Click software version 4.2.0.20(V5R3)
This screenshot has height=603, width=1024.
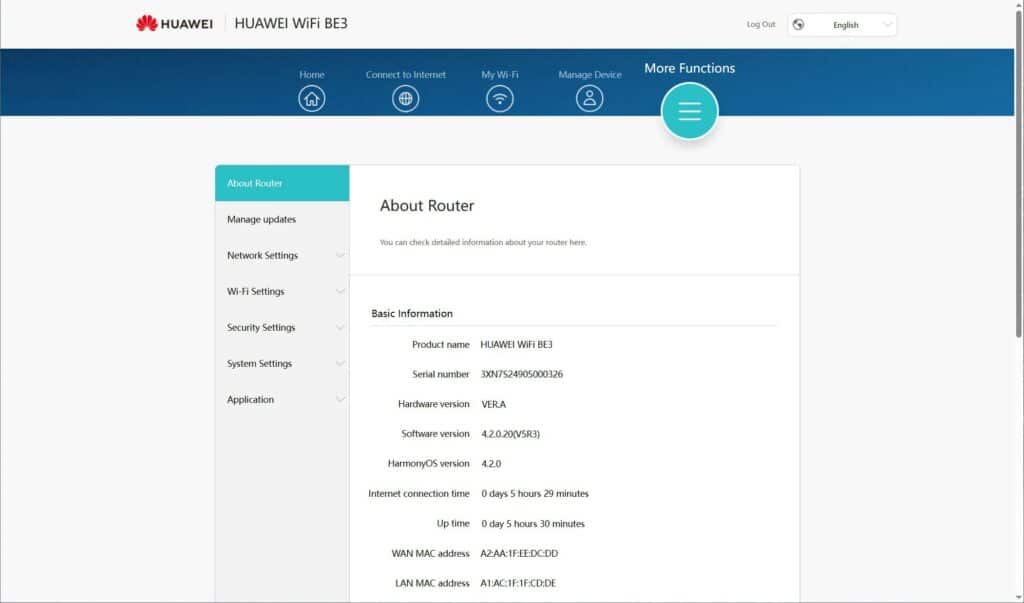tap(511, 434)
